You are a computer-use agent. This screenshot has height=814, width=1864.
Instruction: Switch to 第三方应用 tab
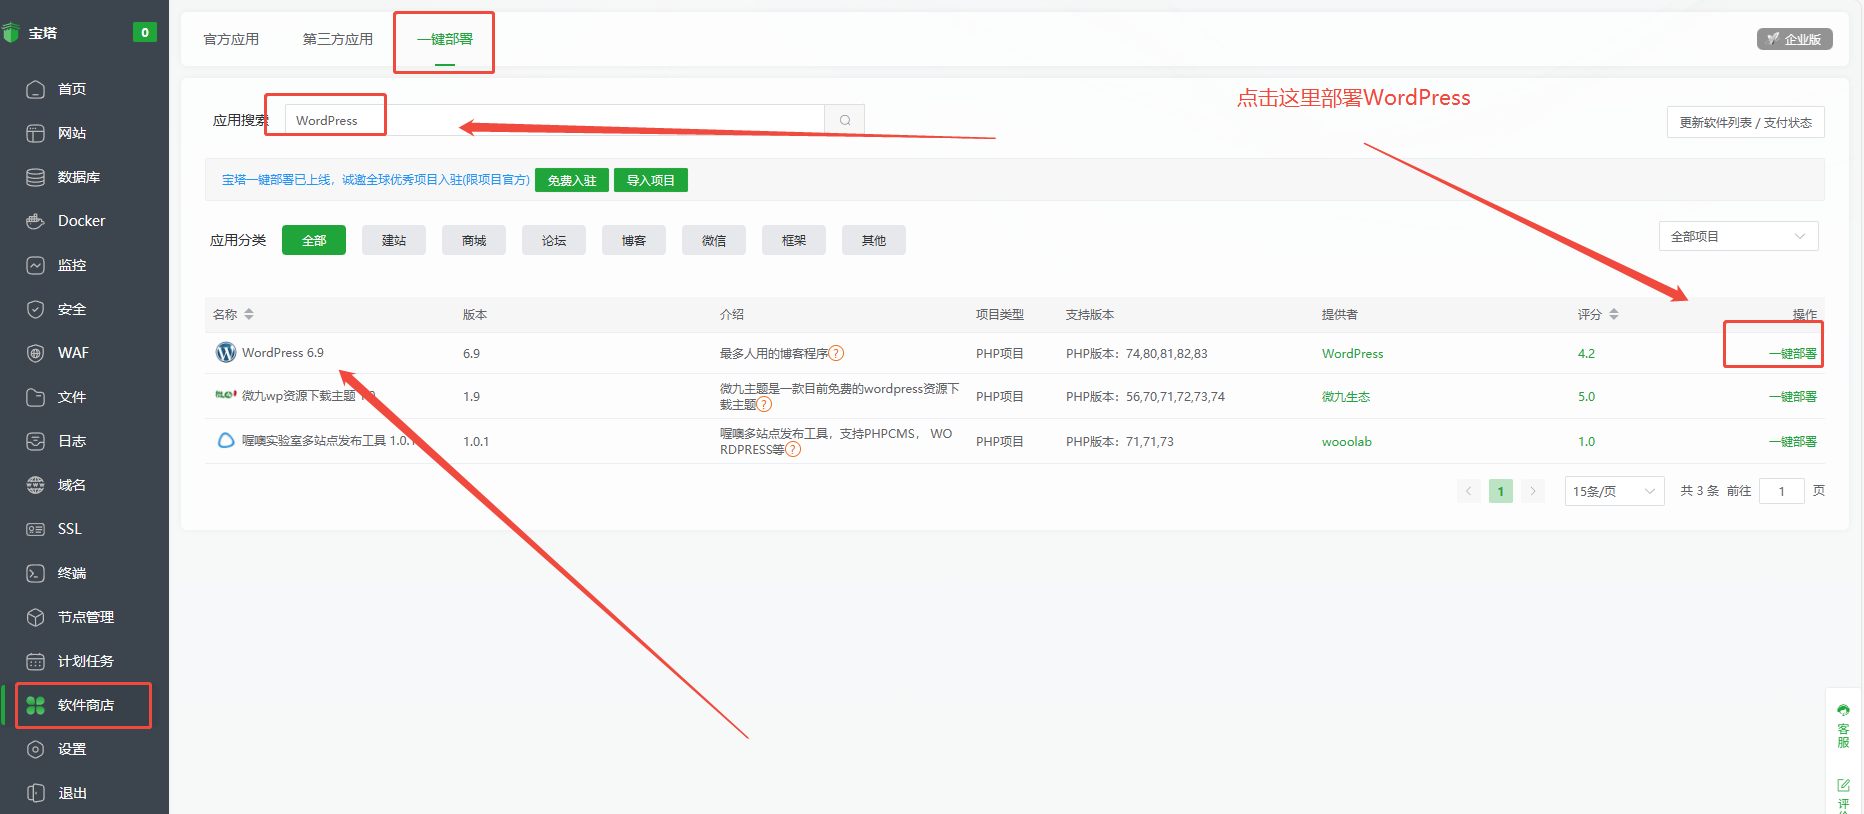coord(338,39)
